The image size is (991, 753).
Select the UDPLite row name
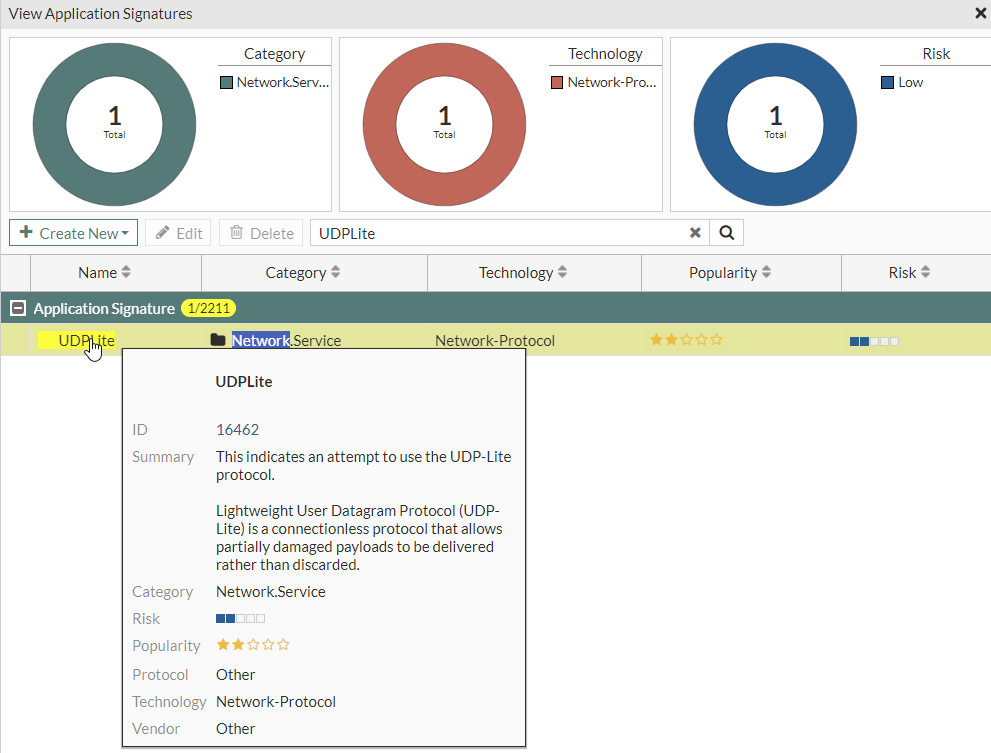(86, 340)
